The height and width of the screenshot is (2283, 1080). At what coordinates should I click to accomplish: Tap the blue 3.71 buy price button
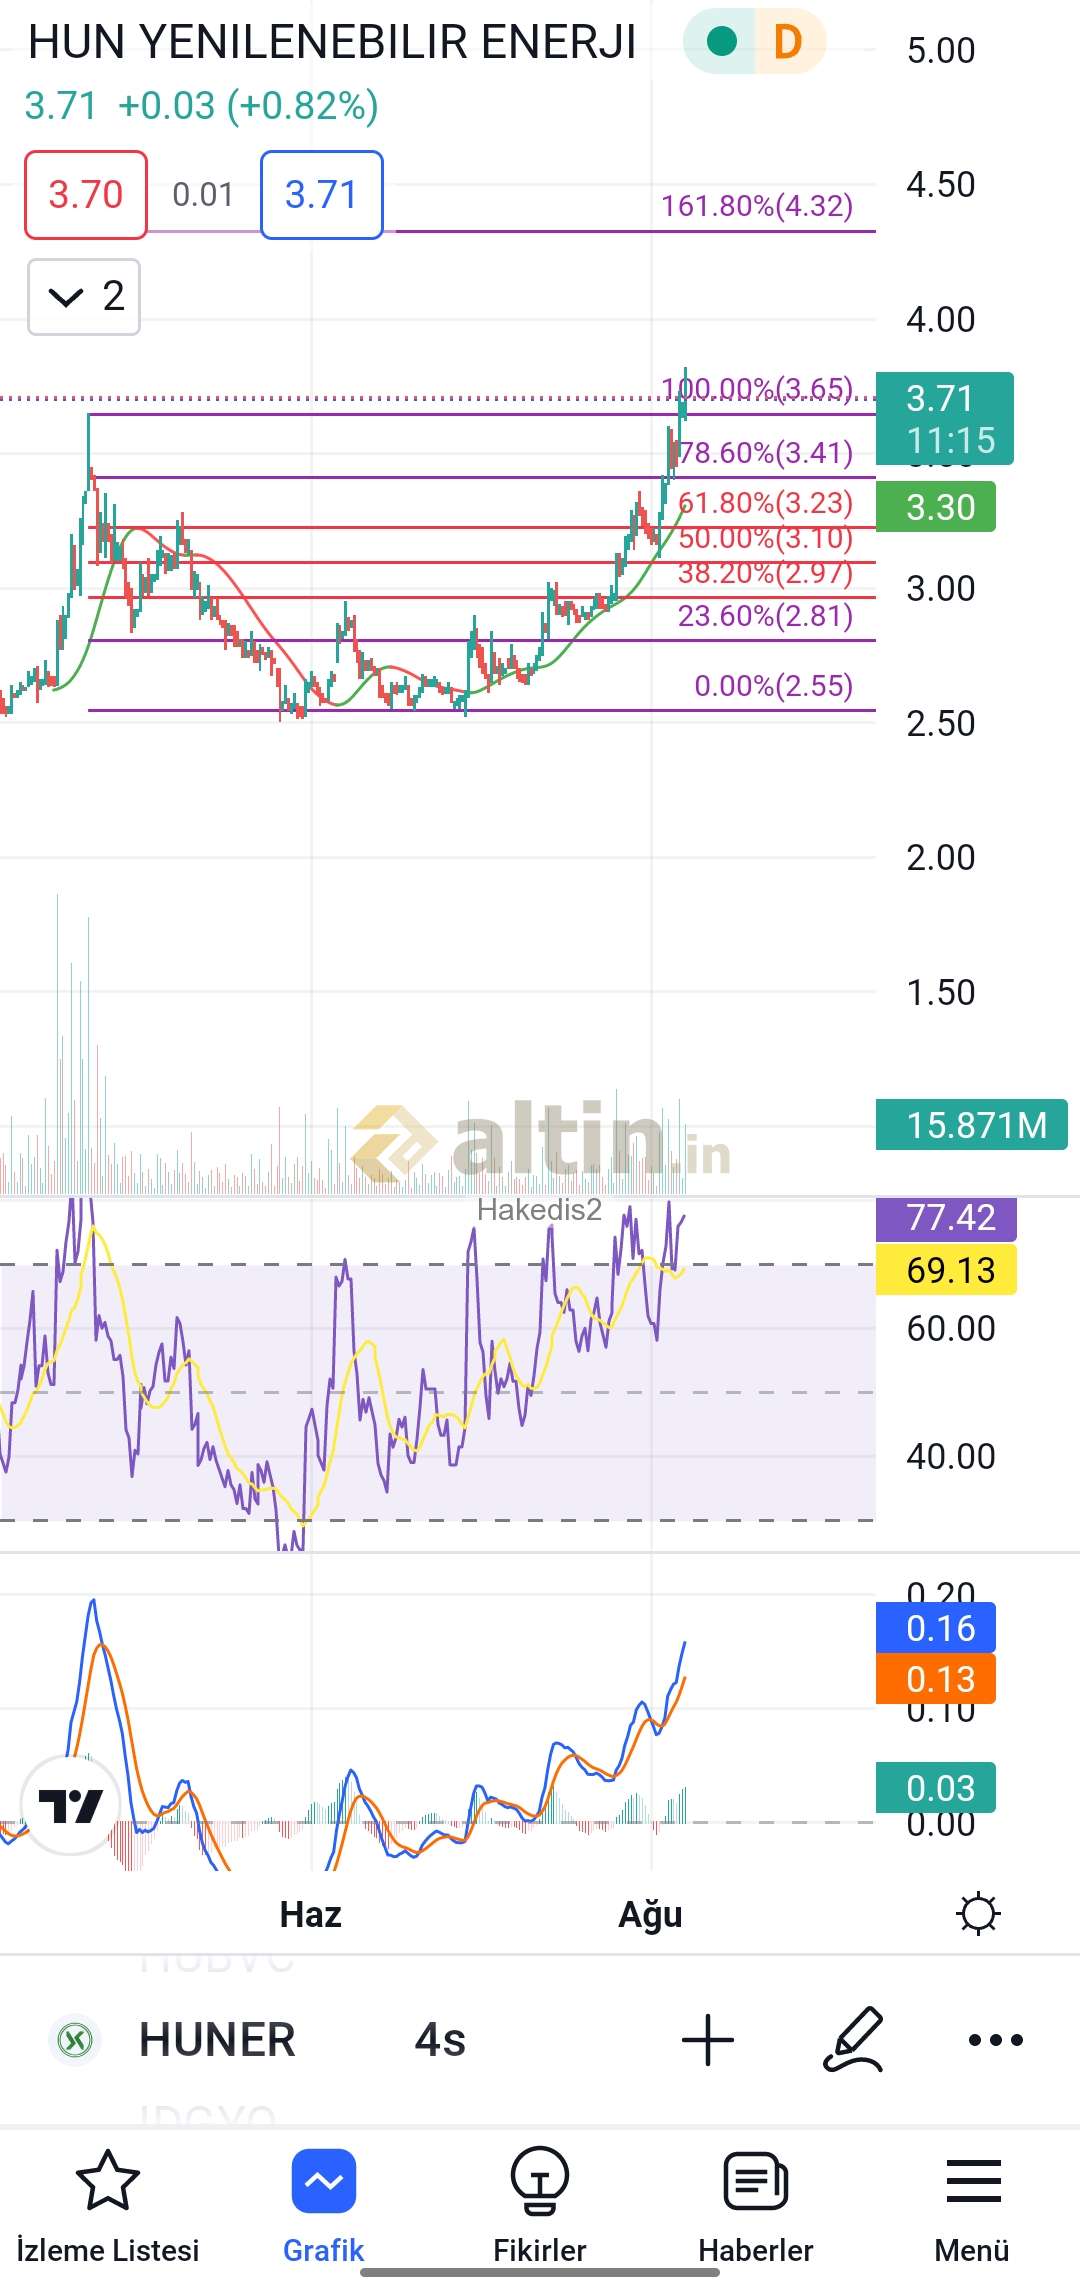coord(321,195)
